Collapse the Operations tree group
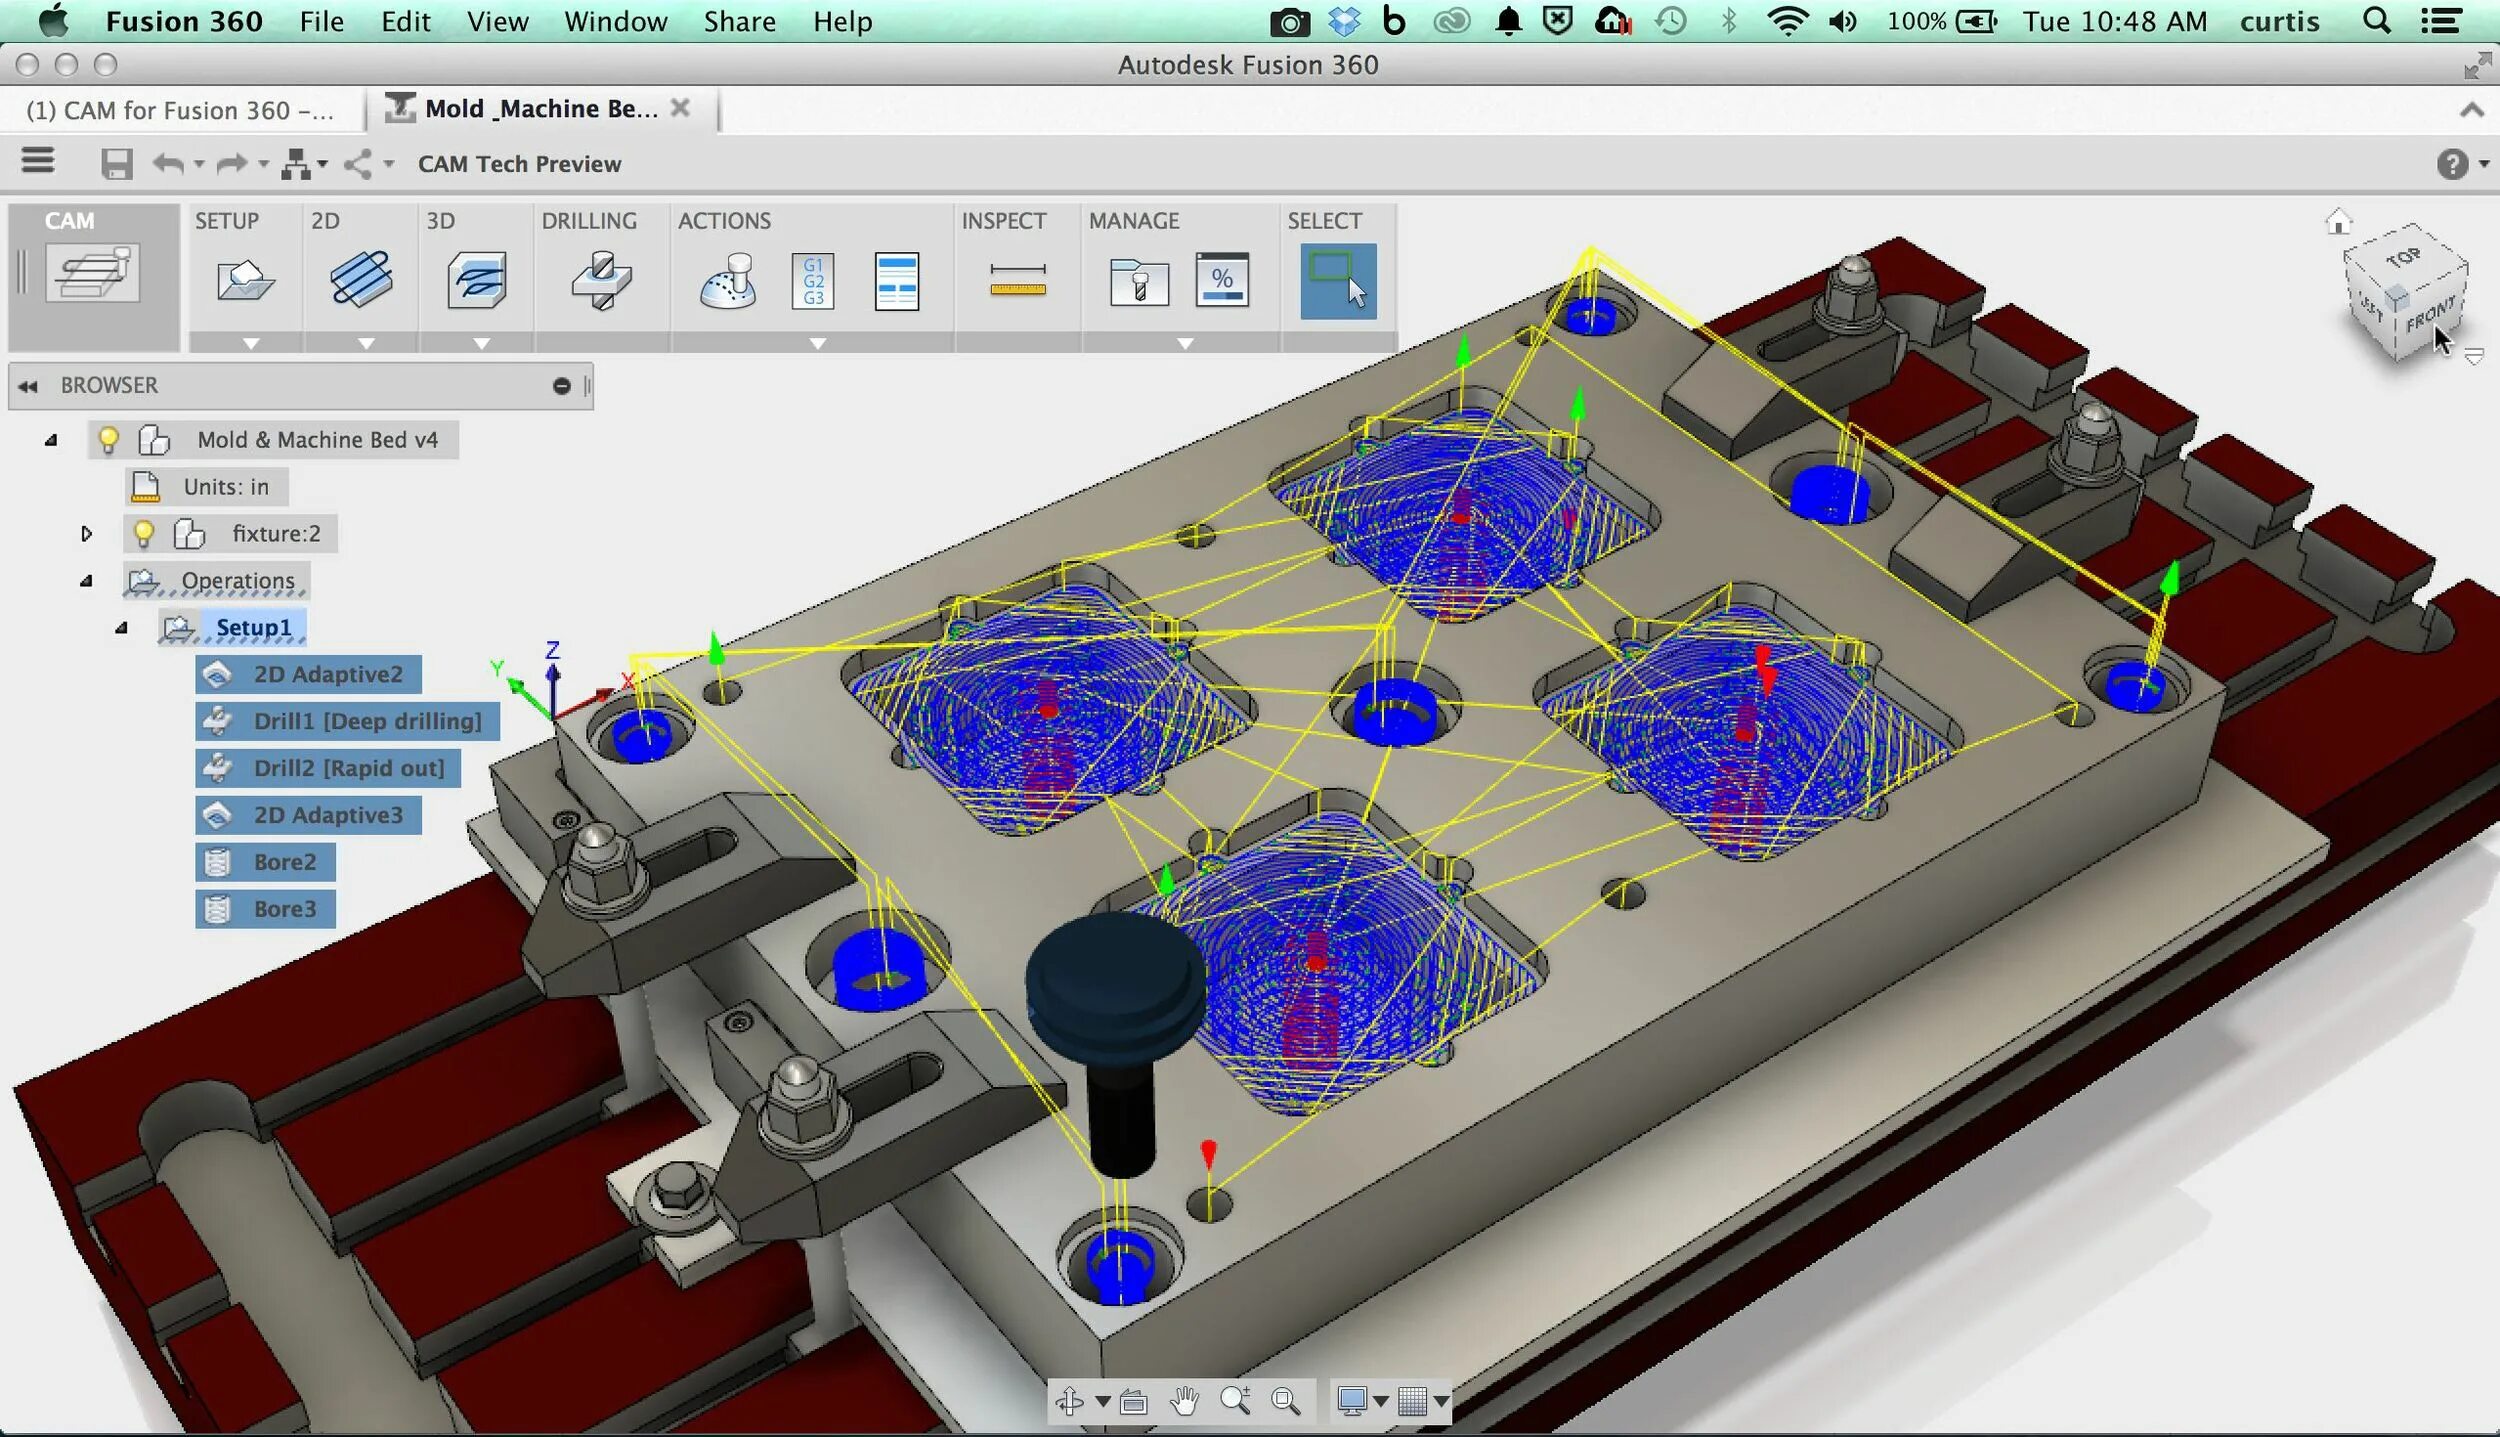2500x1437 pixels. [x=86, y=580]
